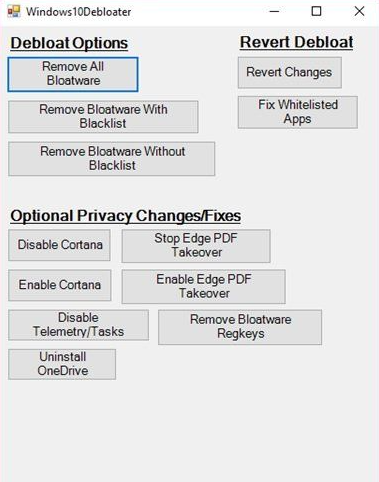Click the Optional Privacy Changes/Fixes heading
Image resolution: width=379 pixels, height=482 pixels.
click(x=126, y=216)
